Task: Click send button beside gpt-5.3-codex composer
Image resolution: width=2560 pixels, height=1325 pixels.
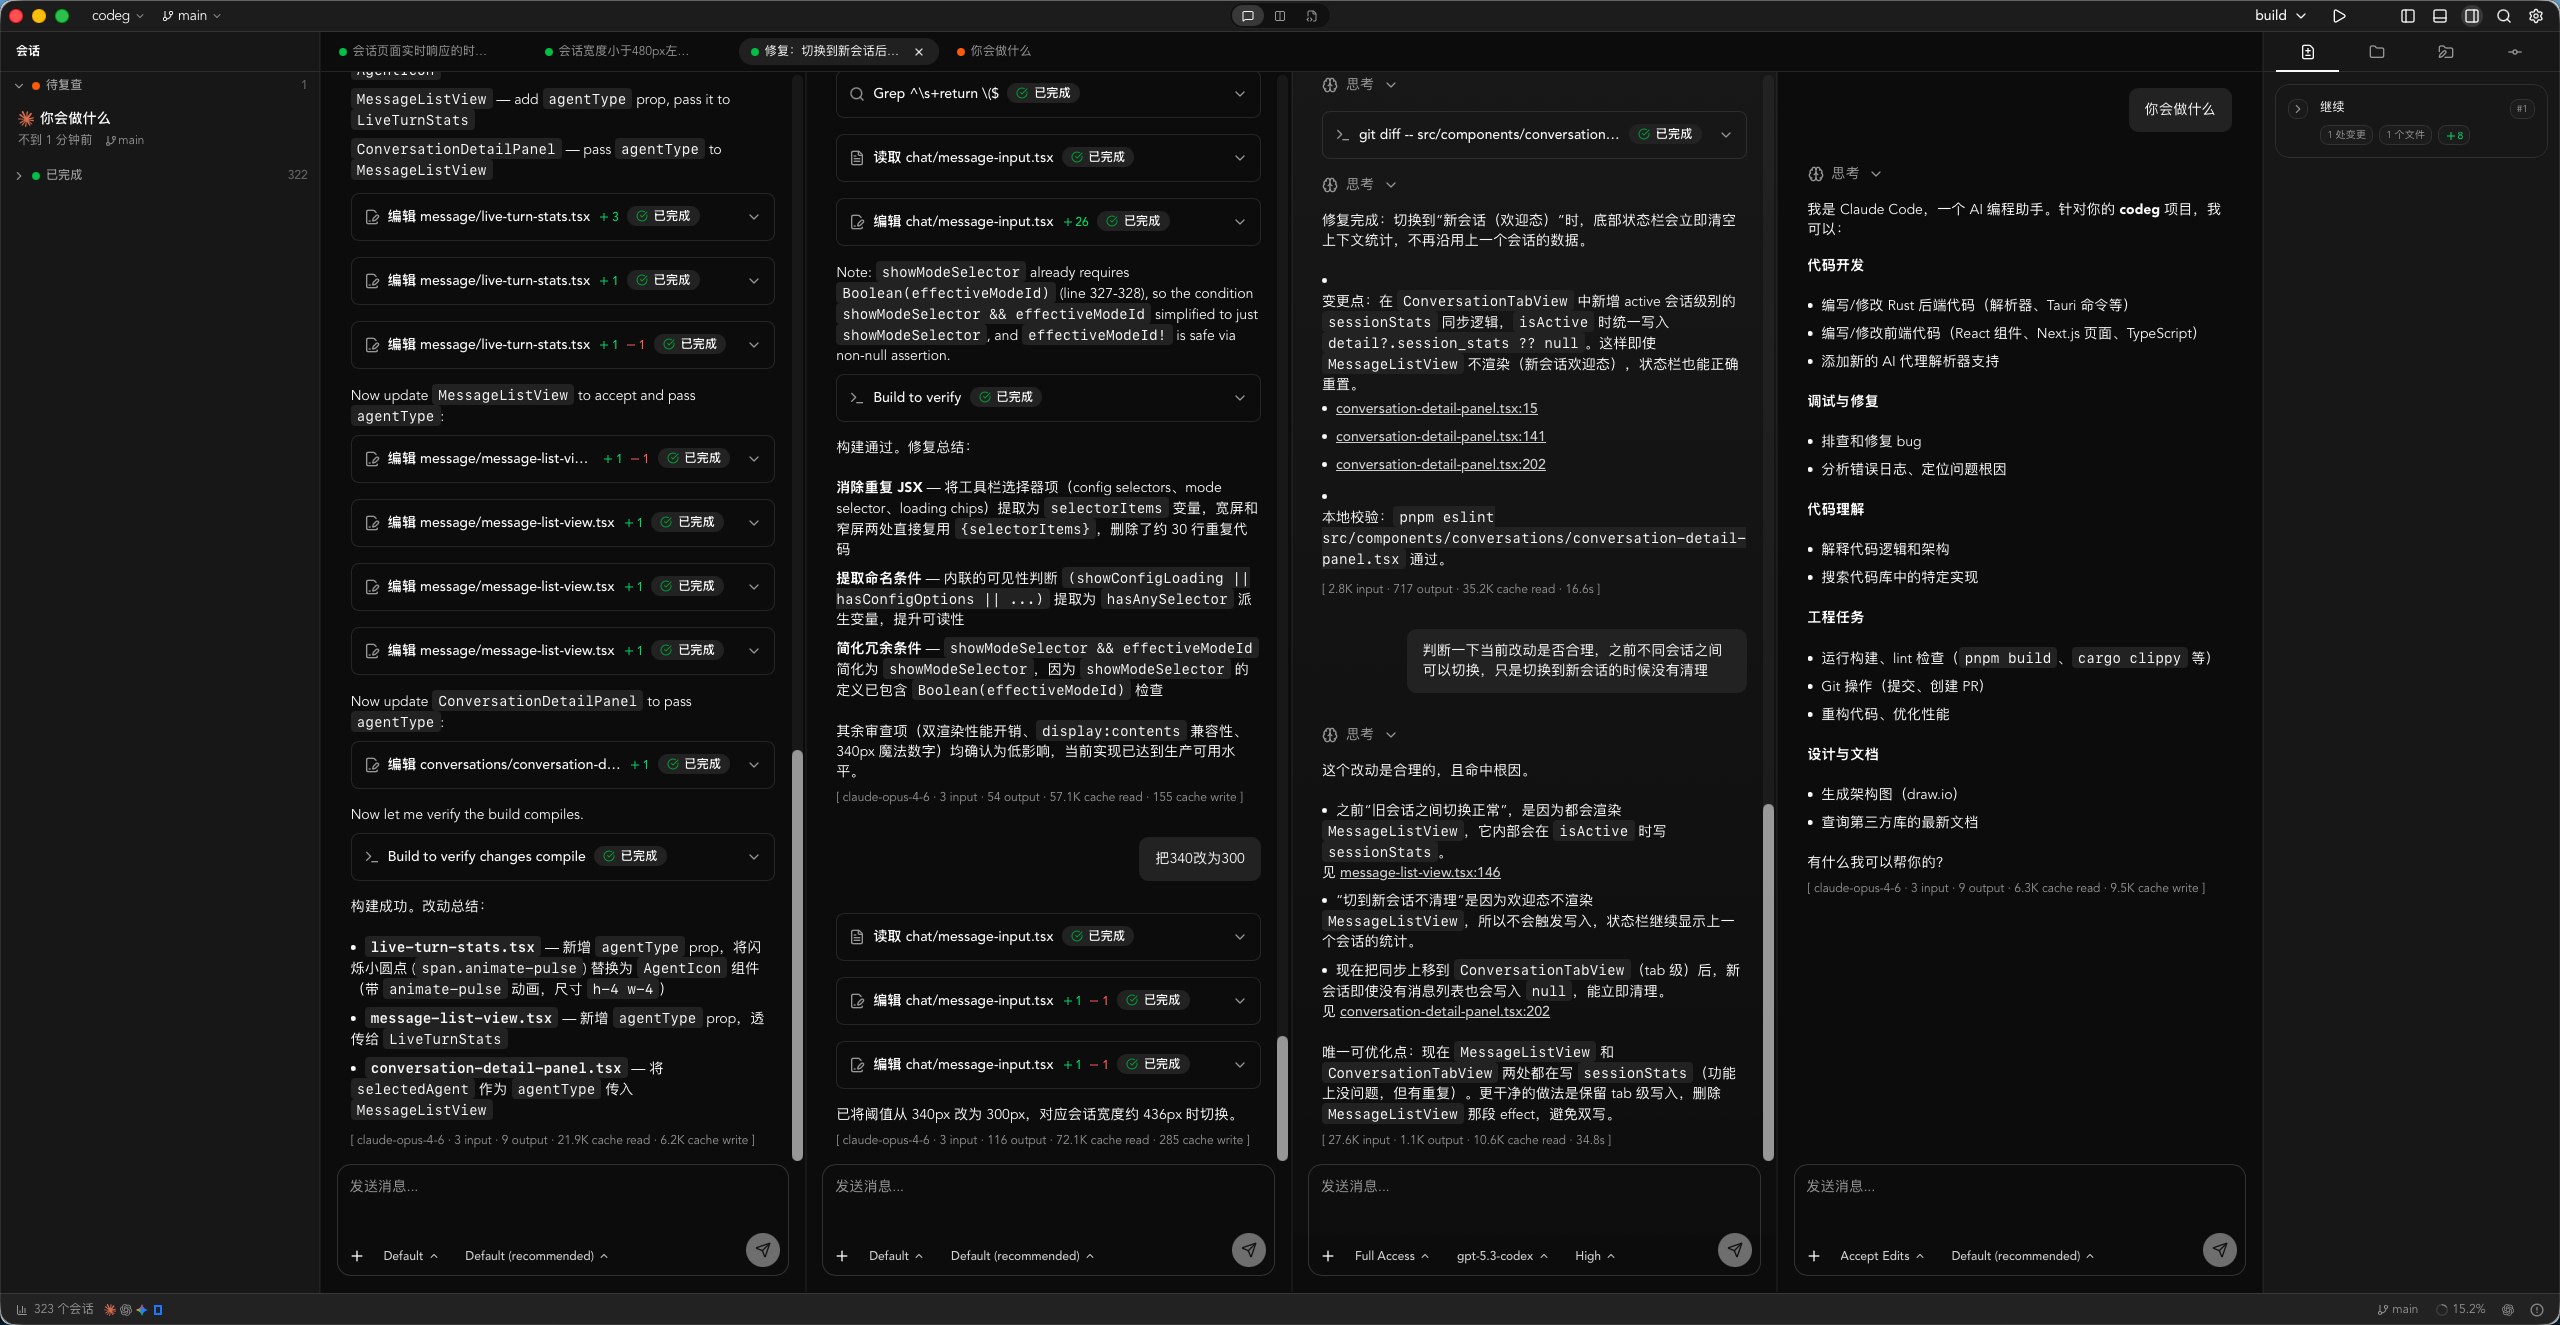Action: coord(1735,1249)
